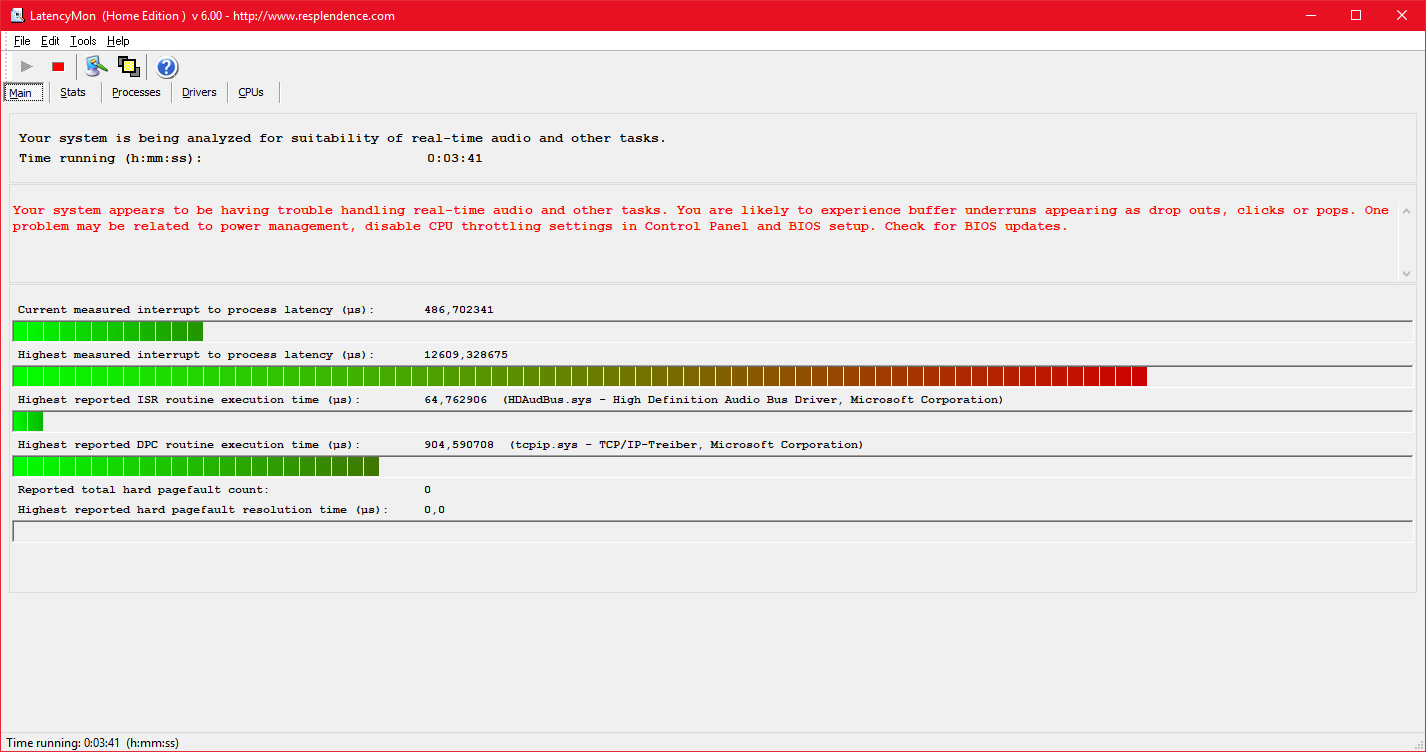Open options via the computer-with-pencil icon
This screenshot has height=752, width=1426.
[95, 67]
